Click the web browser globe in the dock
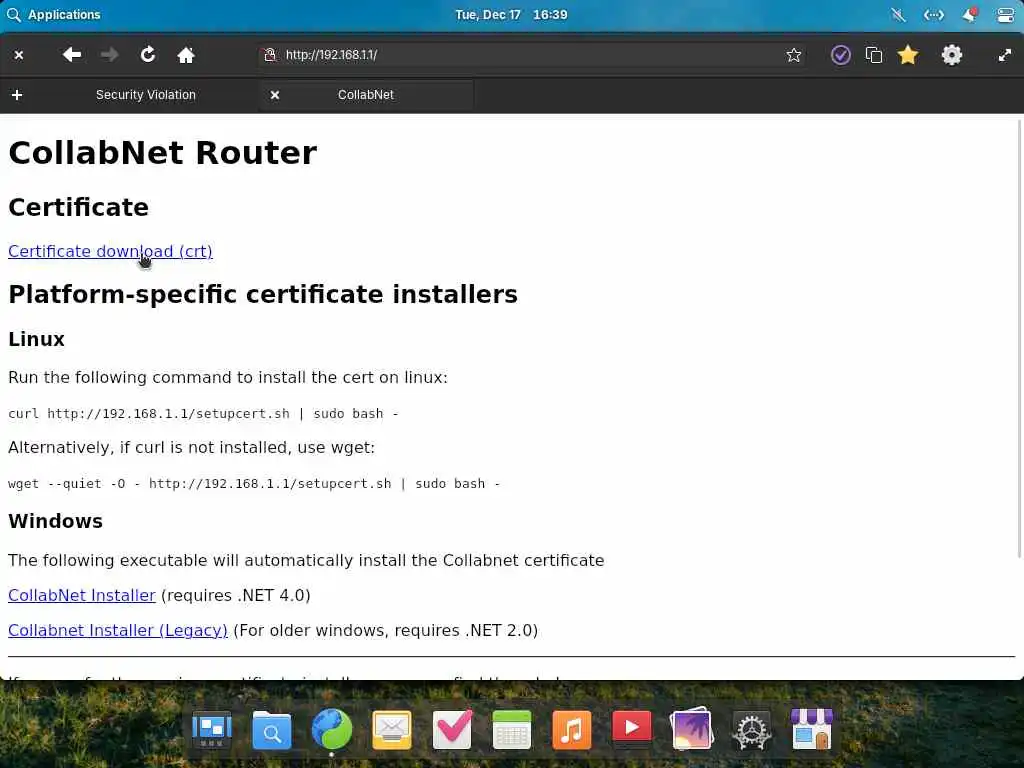The height and width of the screenshot is (768, 1024). click(x=332, y=729)
